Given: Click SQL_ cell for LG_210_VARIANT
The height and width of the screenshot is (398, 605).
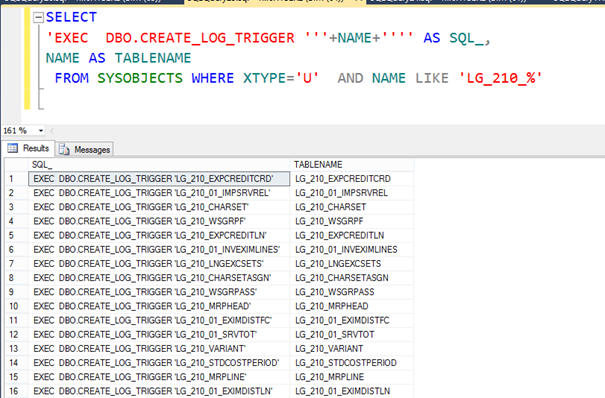Looking at the screenshot, I should click(159, 349).
